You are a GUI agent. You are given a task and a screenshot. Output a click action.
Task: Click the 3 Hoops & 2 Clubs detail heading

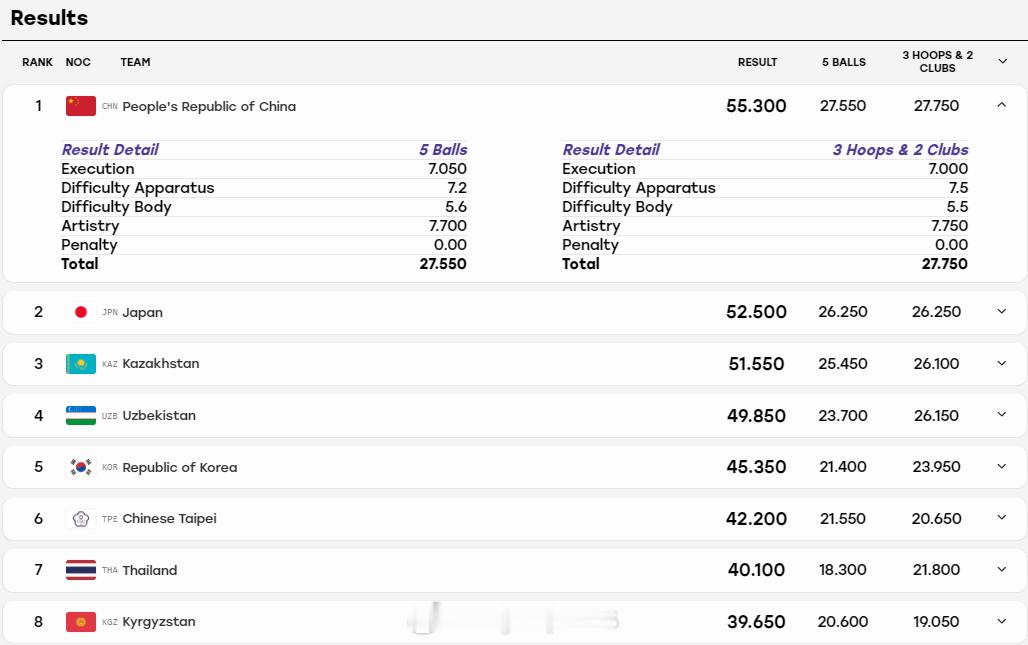coord(900,149)
